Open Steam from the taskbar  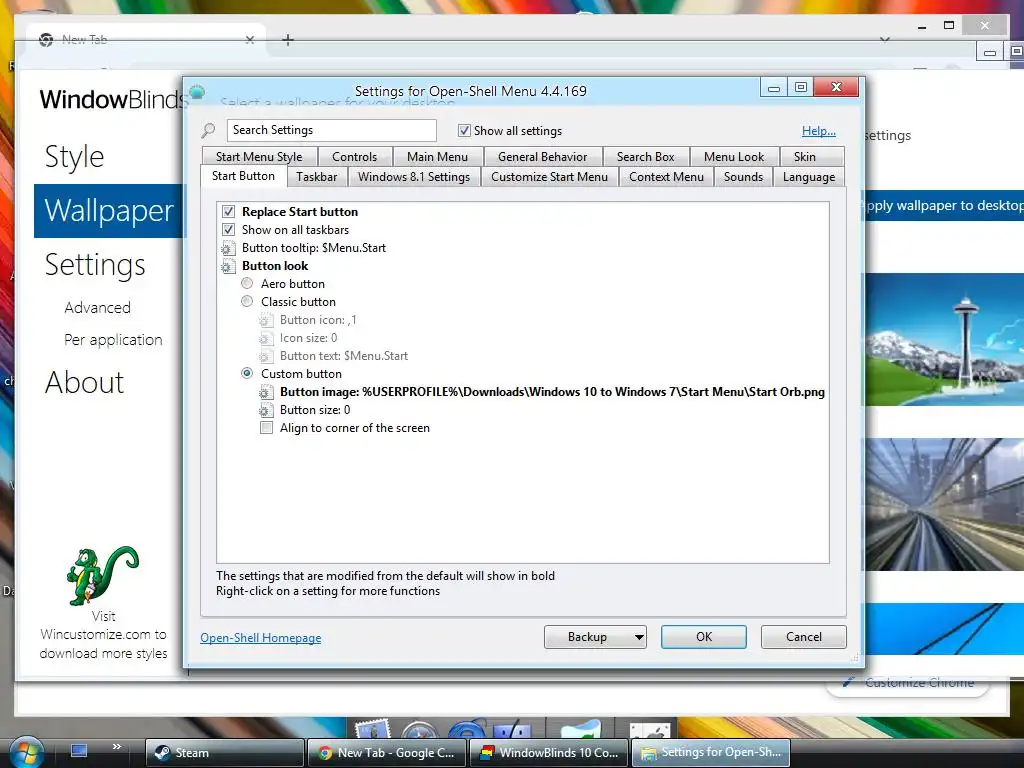point(225,753)
